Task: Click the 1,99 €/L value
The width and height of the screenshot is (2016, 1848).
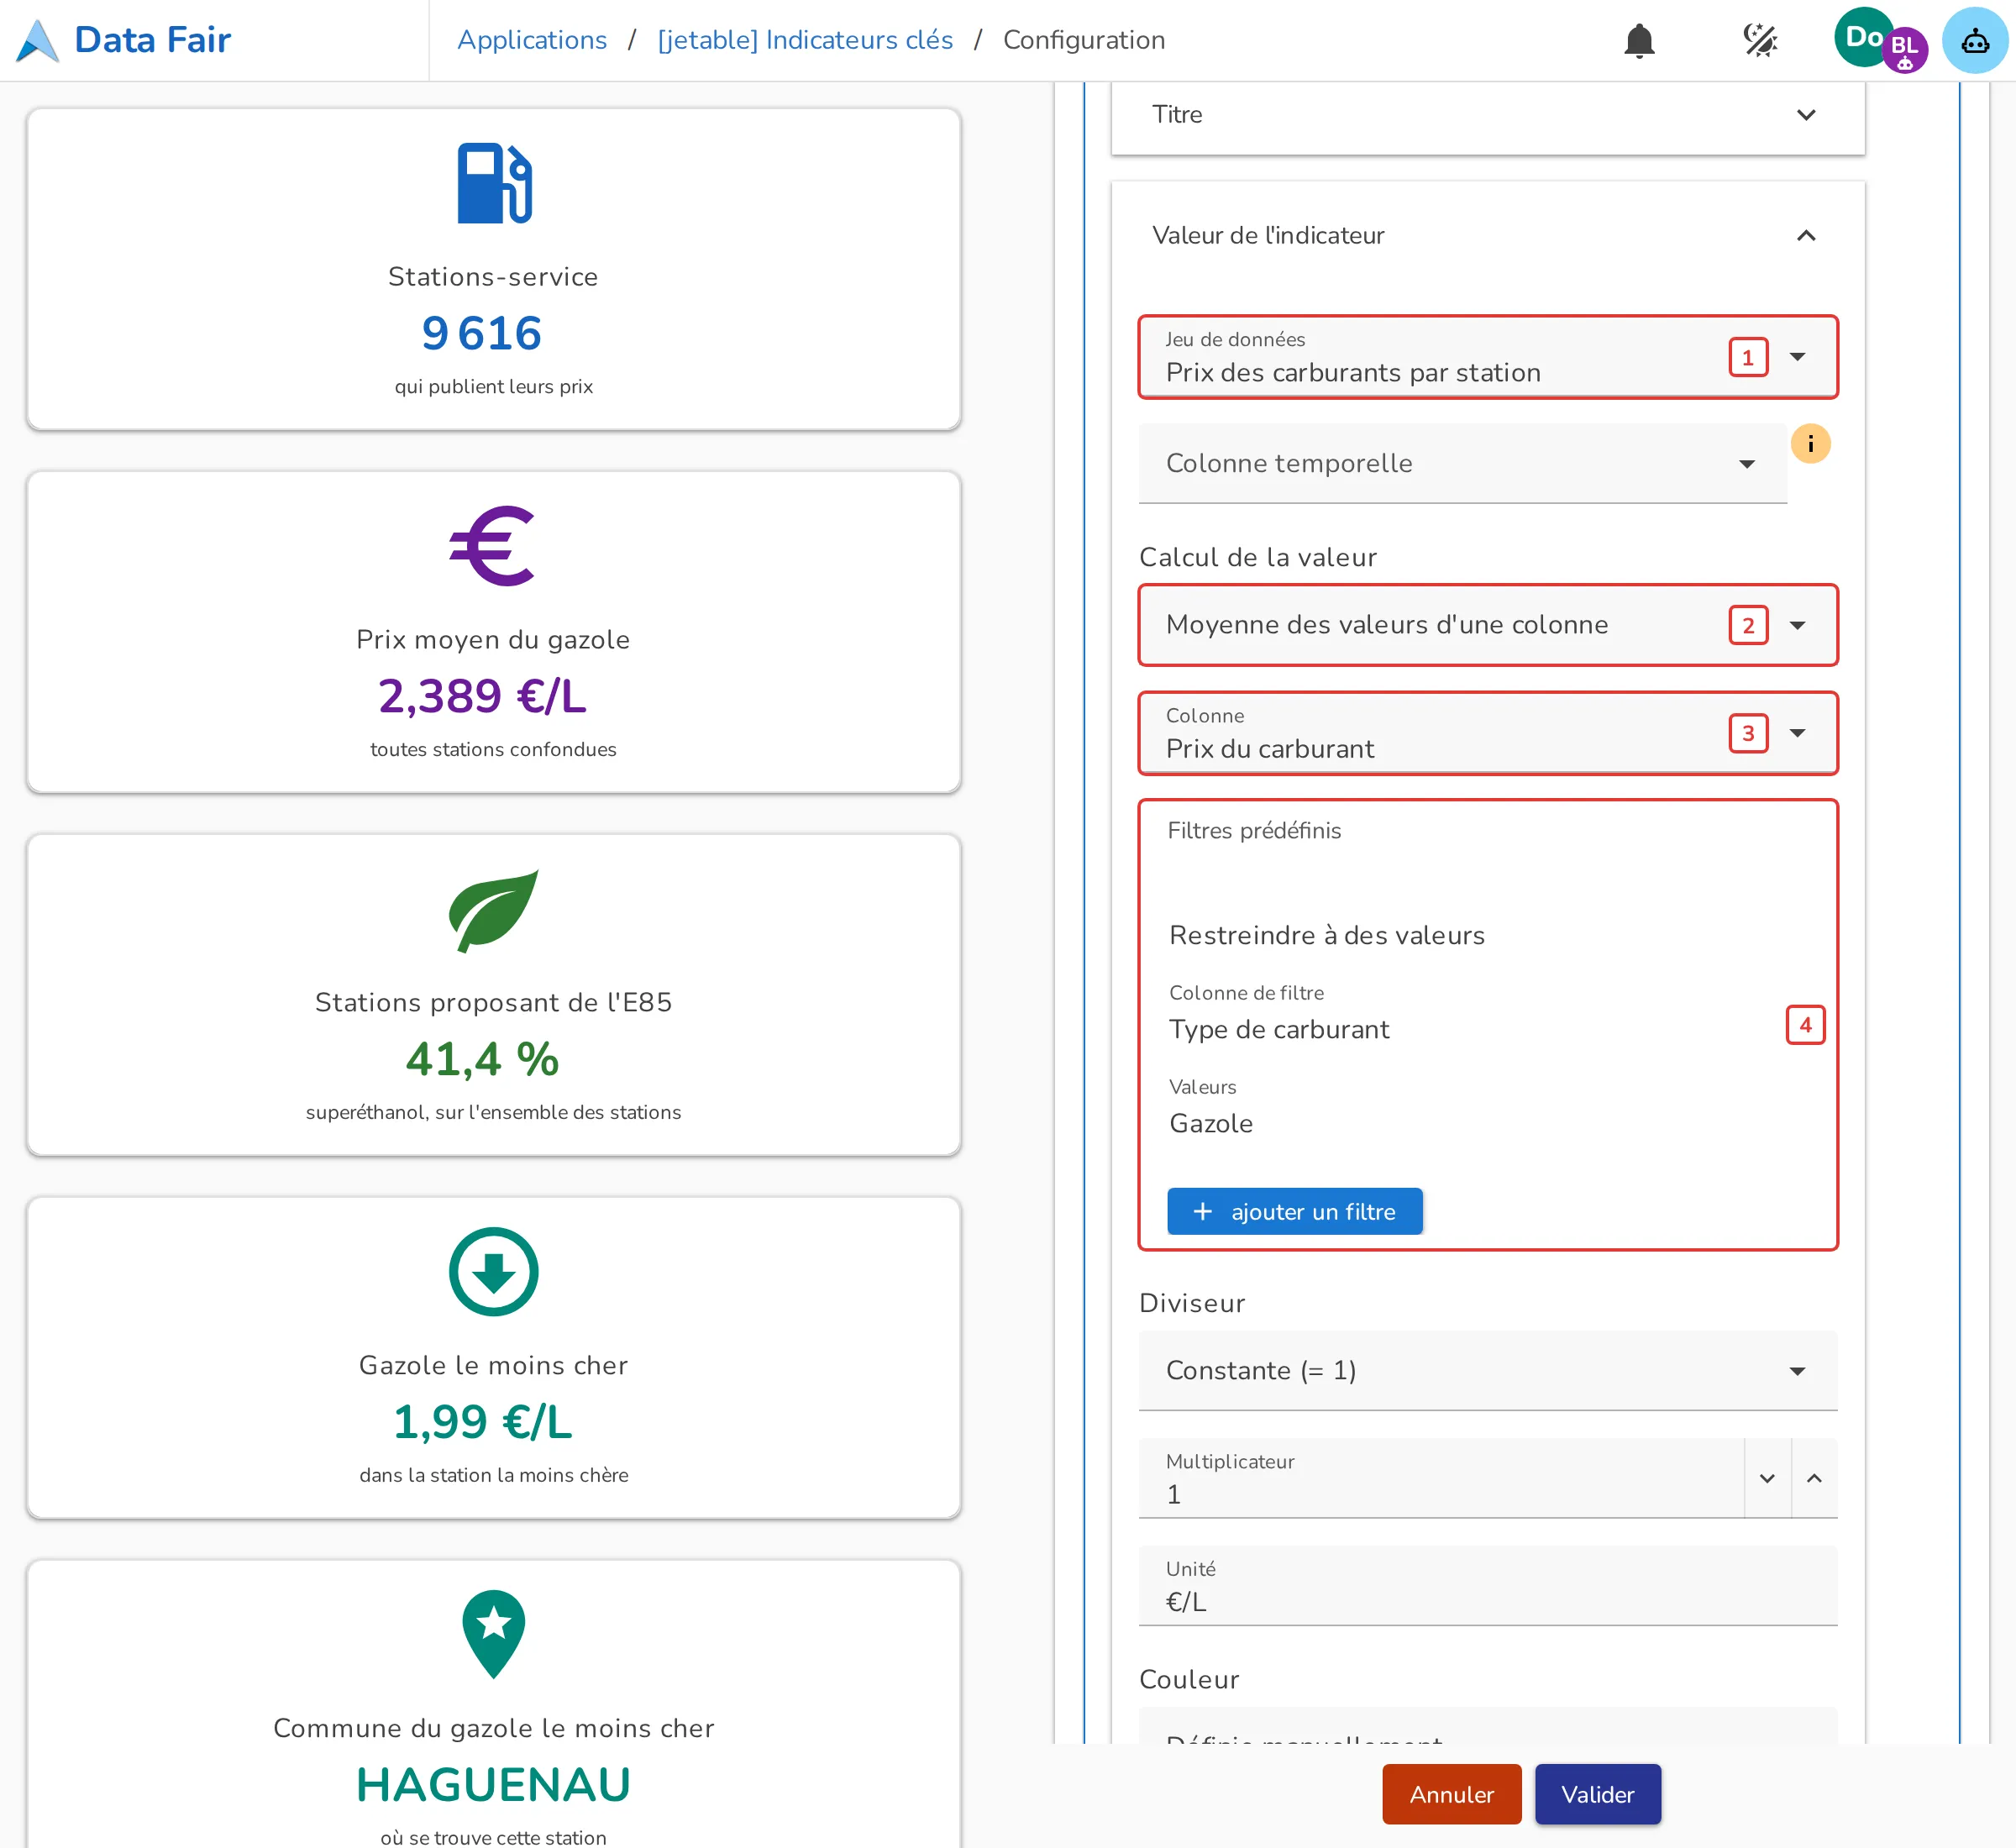Action: click(x=482, y=1422)
